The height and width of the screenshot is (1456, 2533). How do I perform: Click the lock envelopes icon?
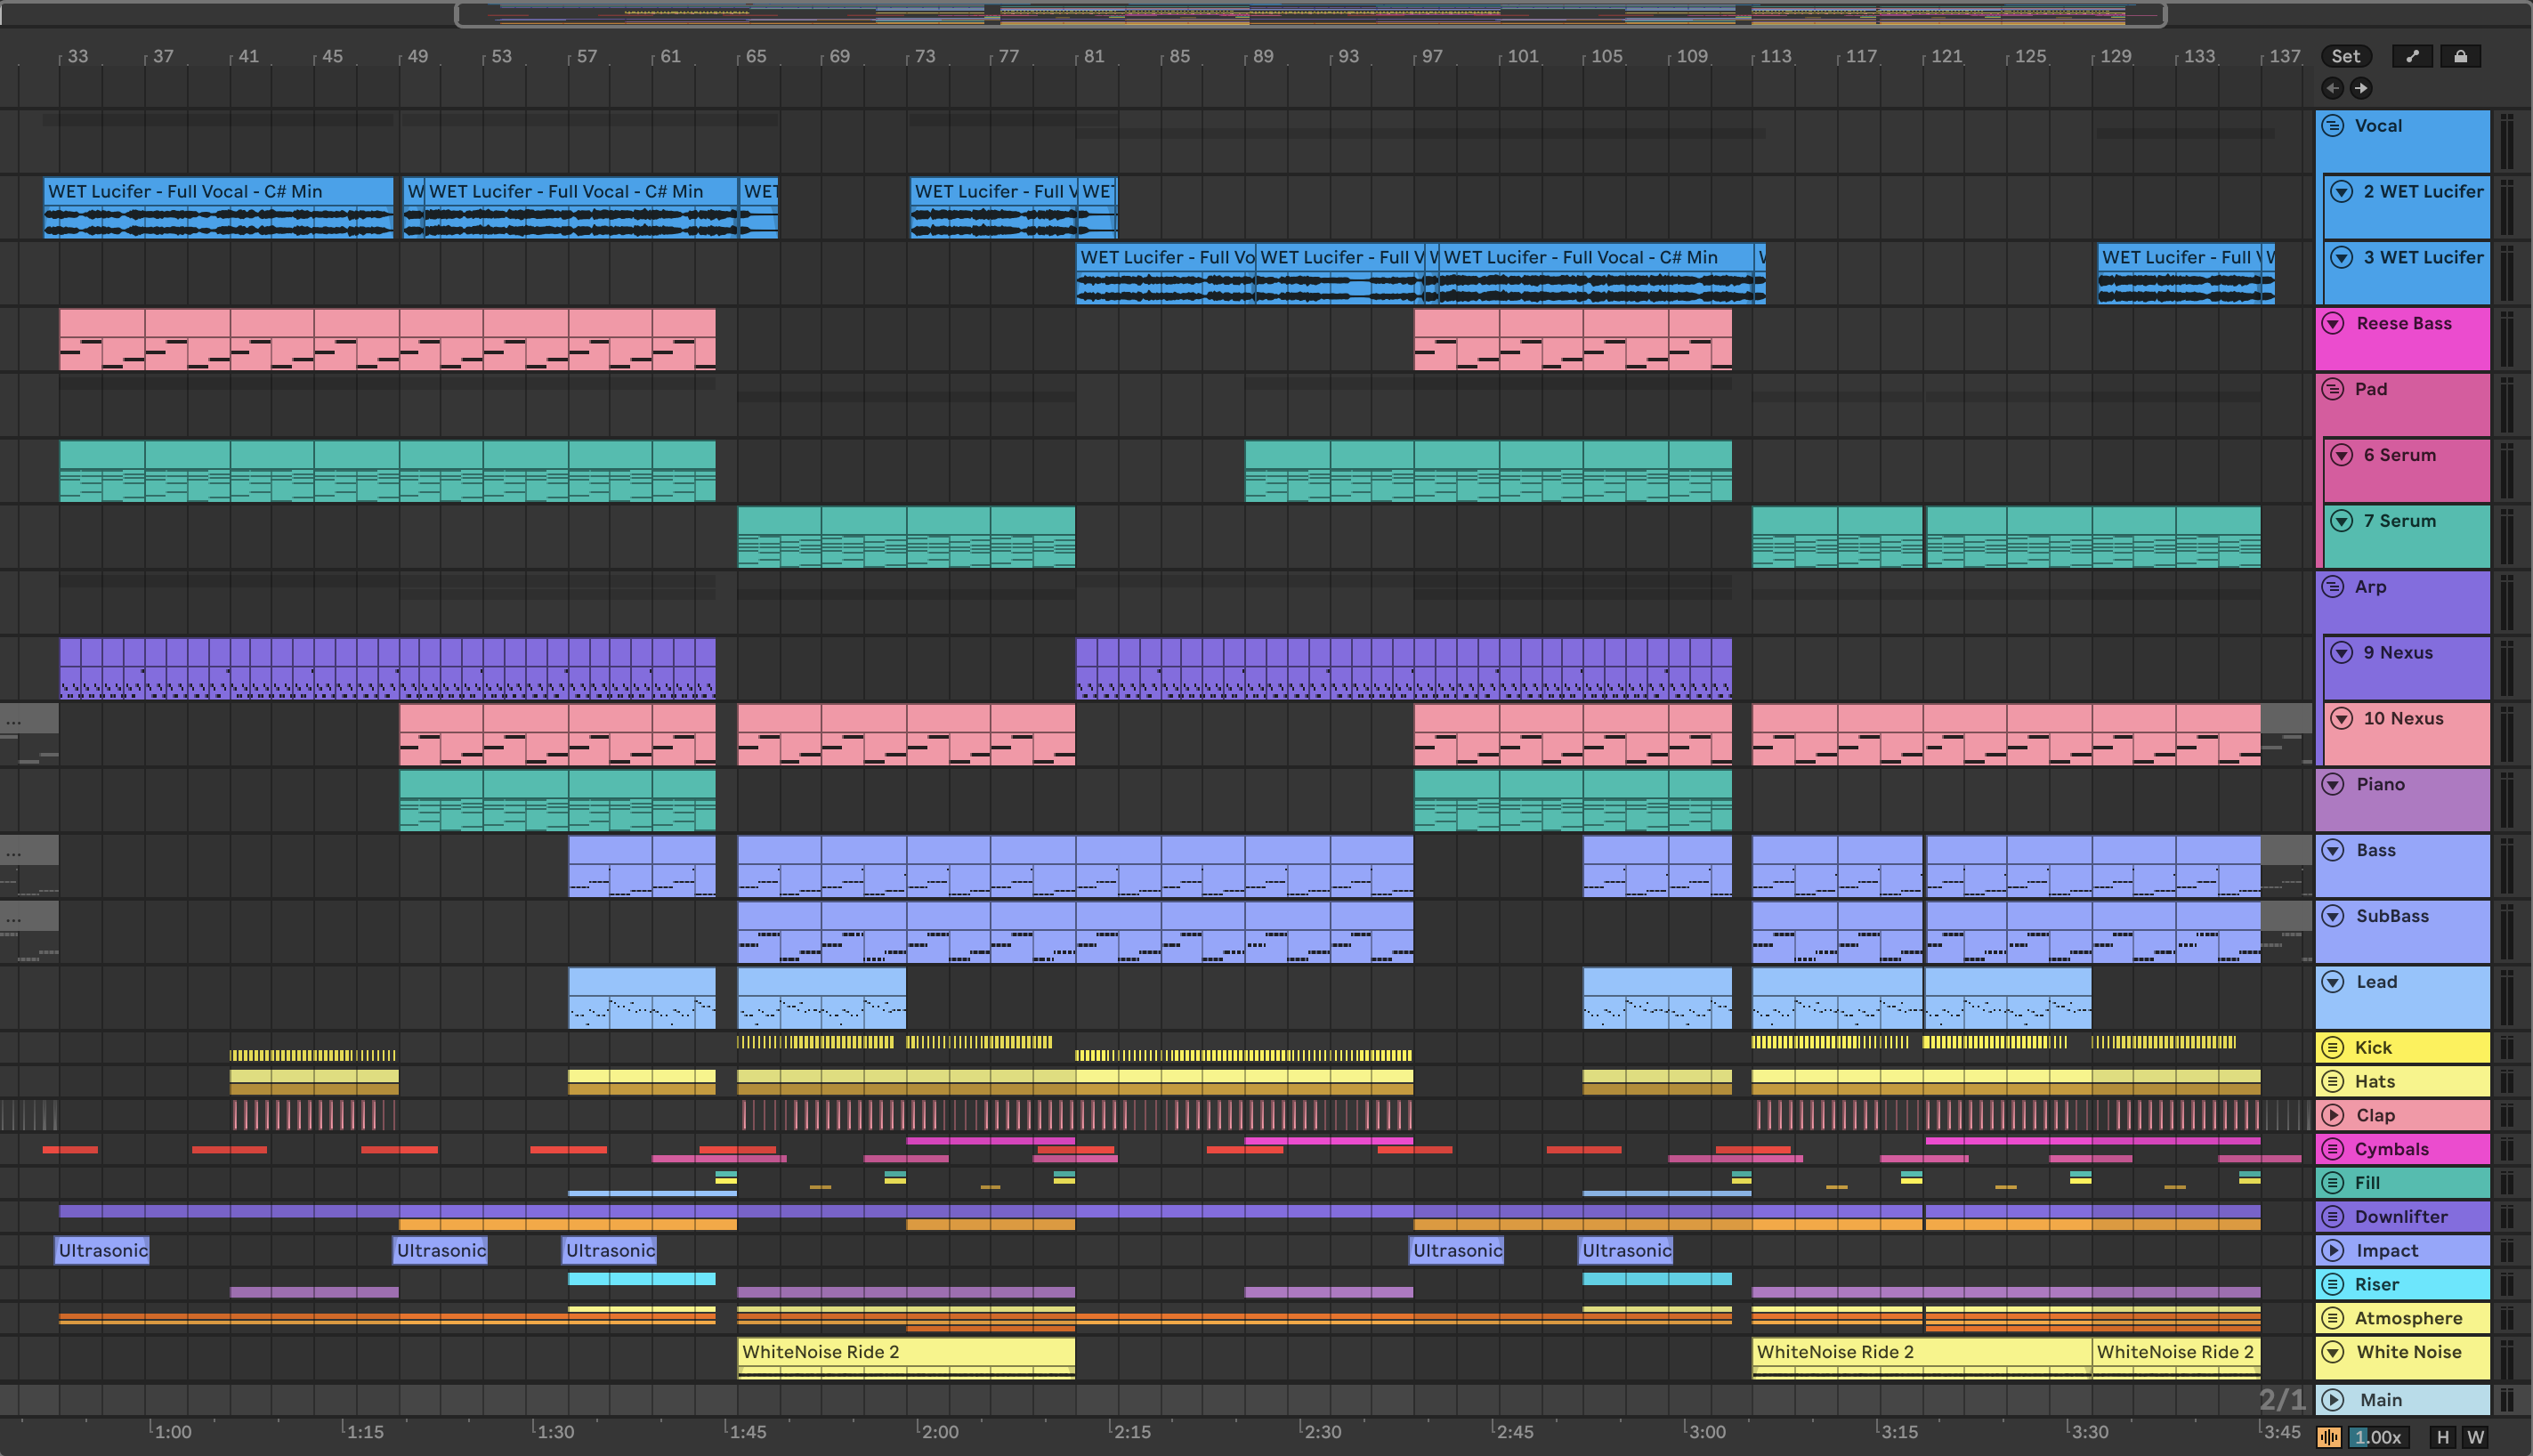point(2460,56)
